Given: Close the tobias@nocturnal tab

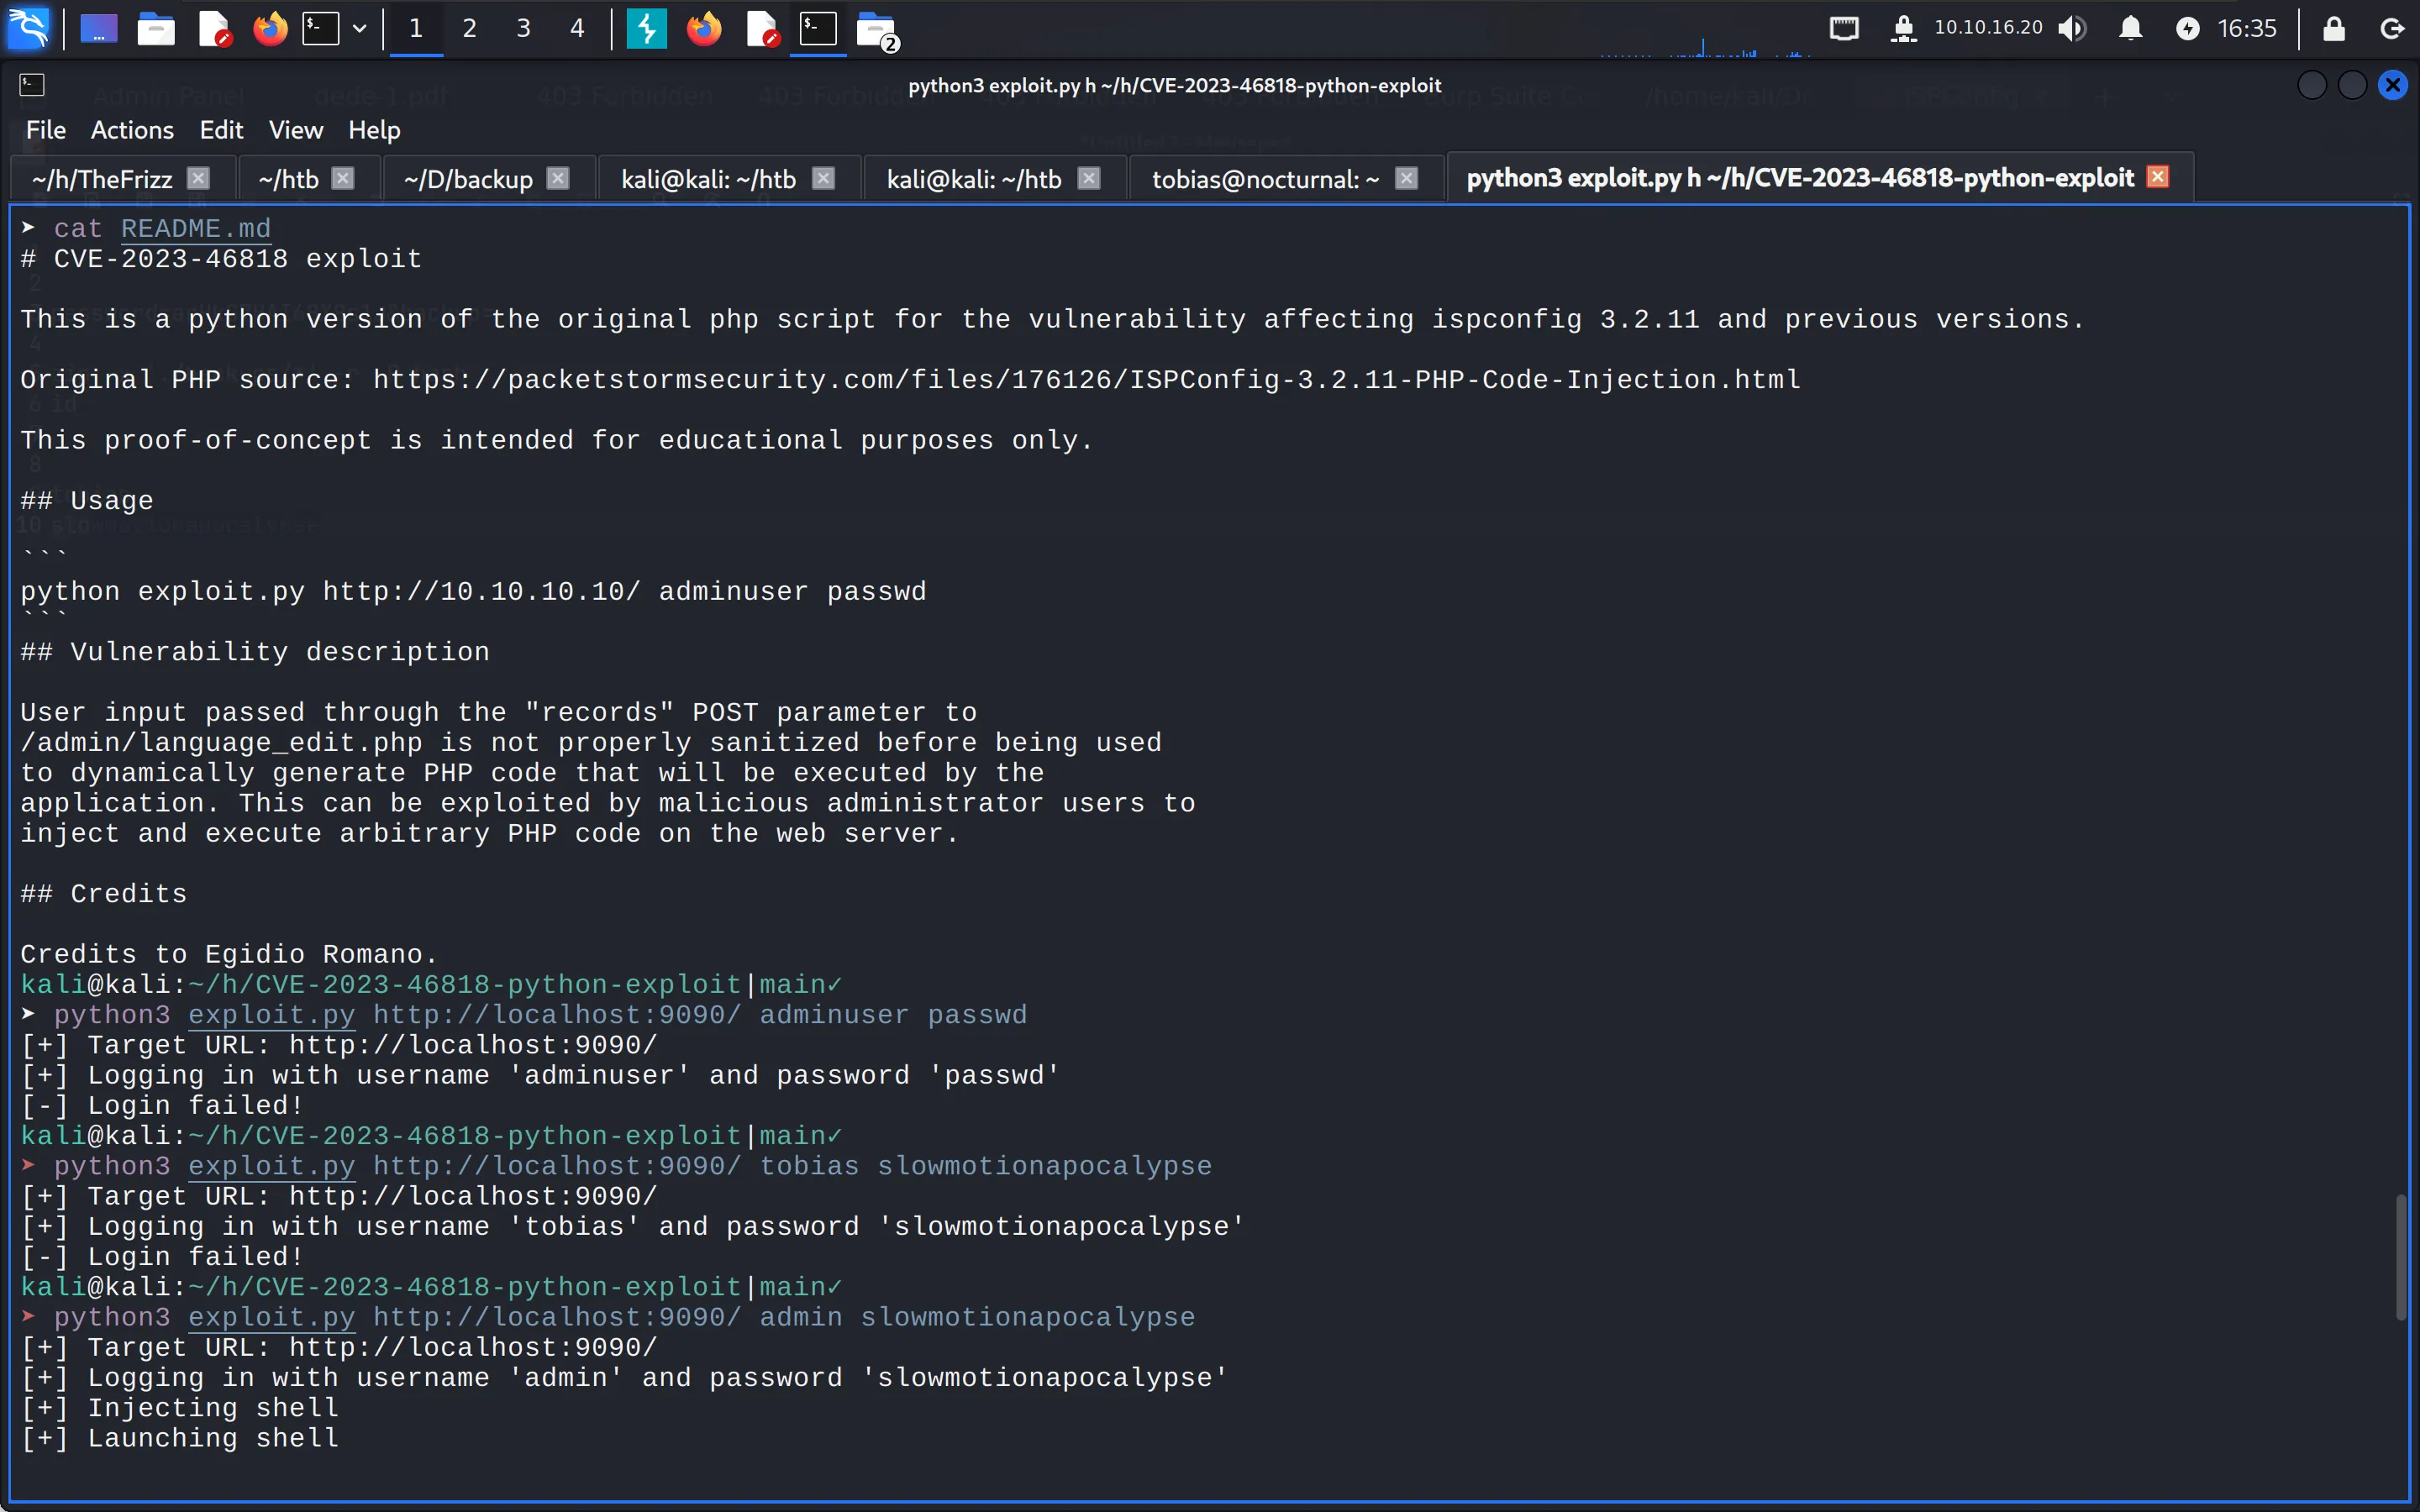Looking at the screenshot, I should (x=1407, y=178).
